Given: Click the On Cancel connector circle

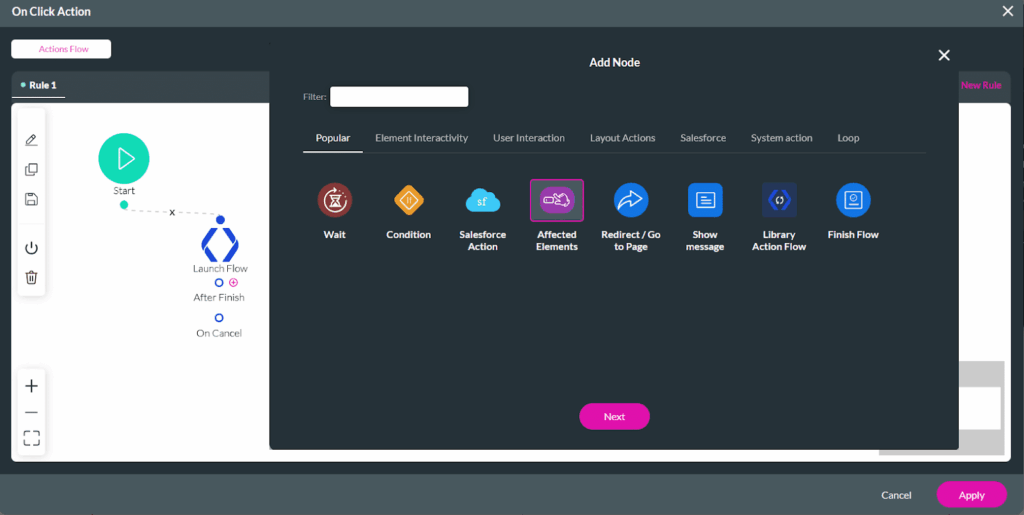Looking at the screenshot, I should click(219, 318).
